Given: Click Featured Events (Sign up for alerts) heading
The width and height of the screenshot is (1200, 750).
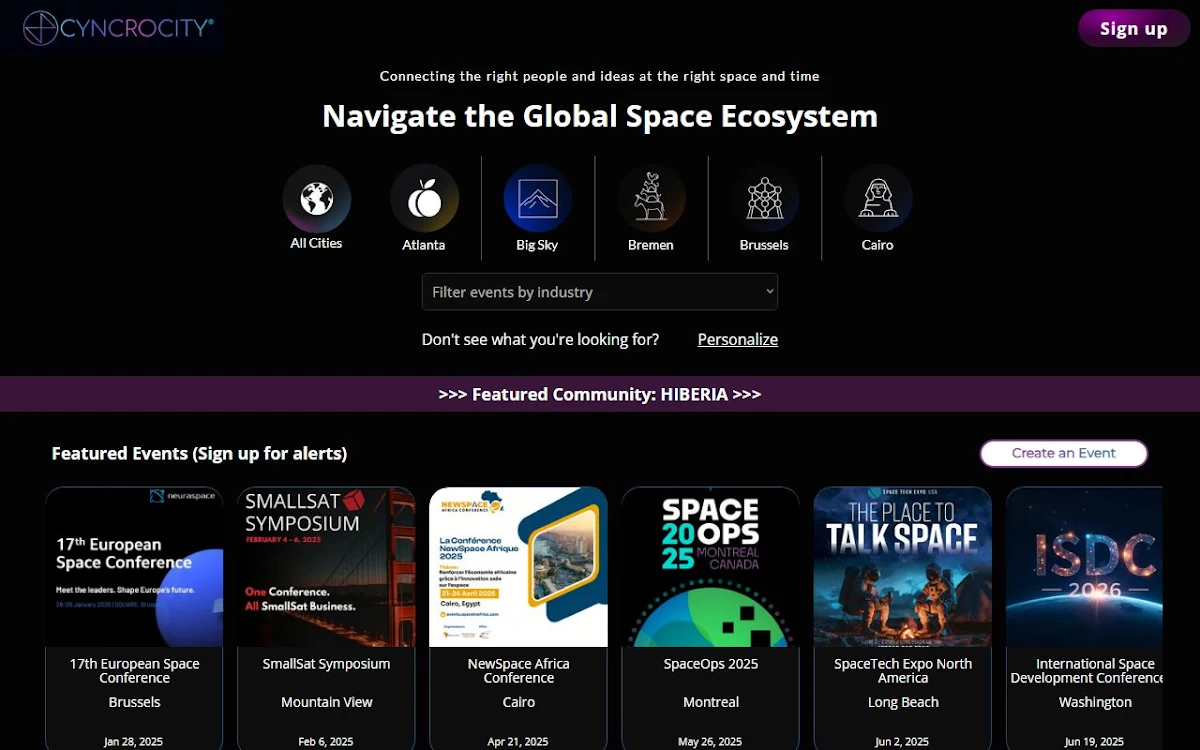Looking at the screenshot, I should pos(199,454).
